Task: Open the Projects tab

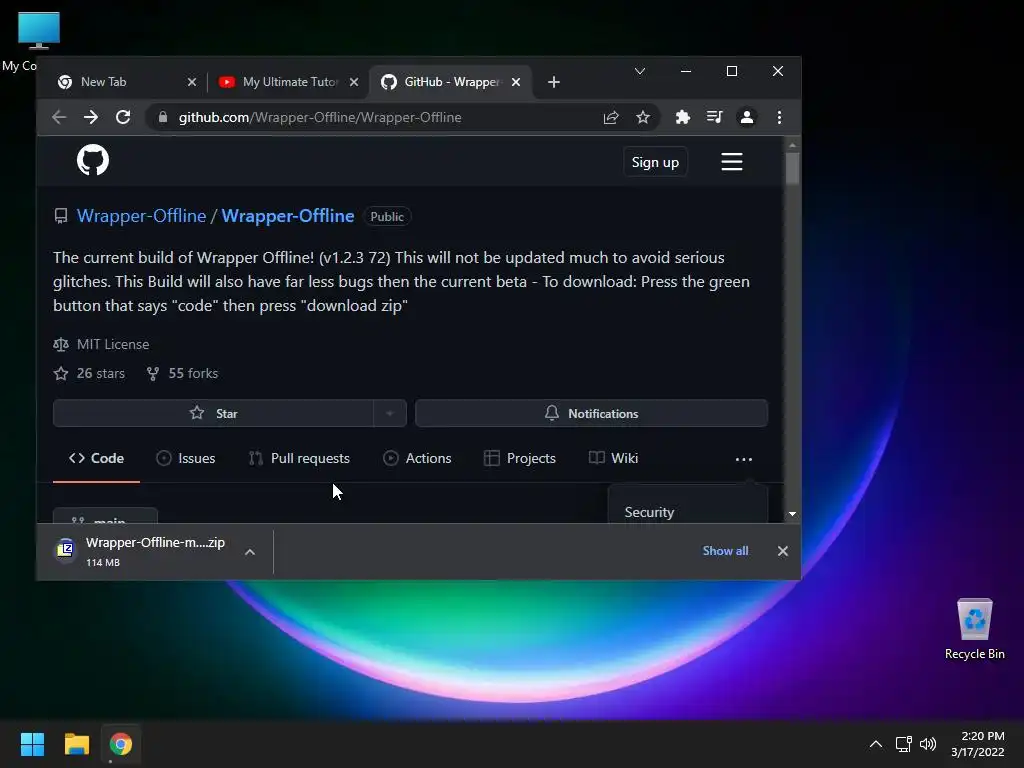Action: [520, 458]
